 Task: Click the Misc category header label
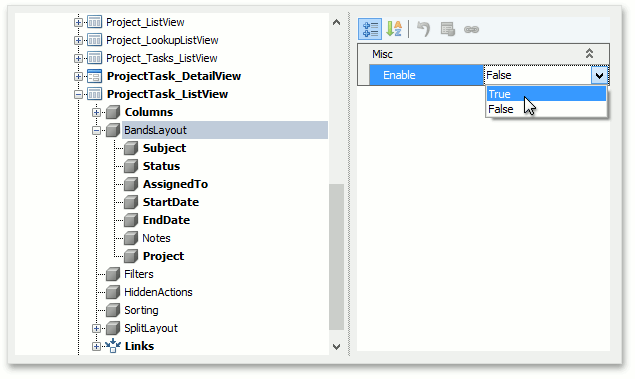(x=382, y=54)
